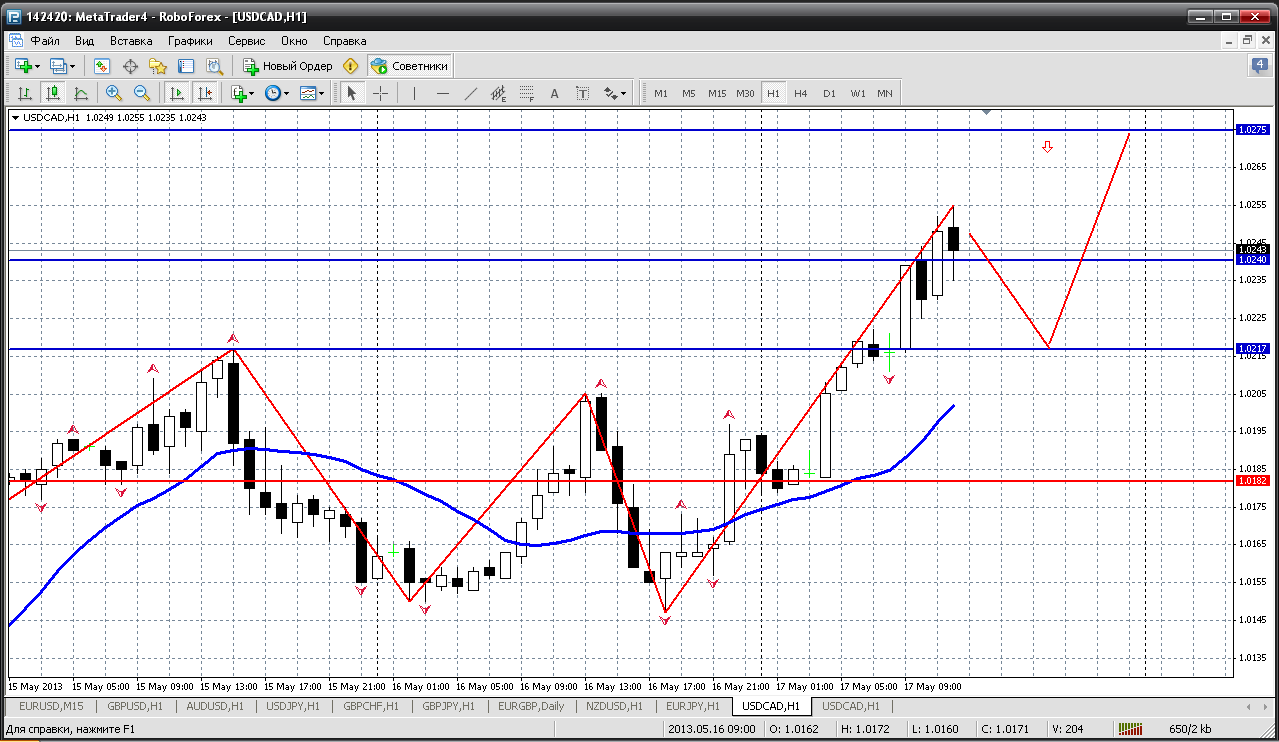Switch chart to line chart type
1279x742 pixels.
81,93
